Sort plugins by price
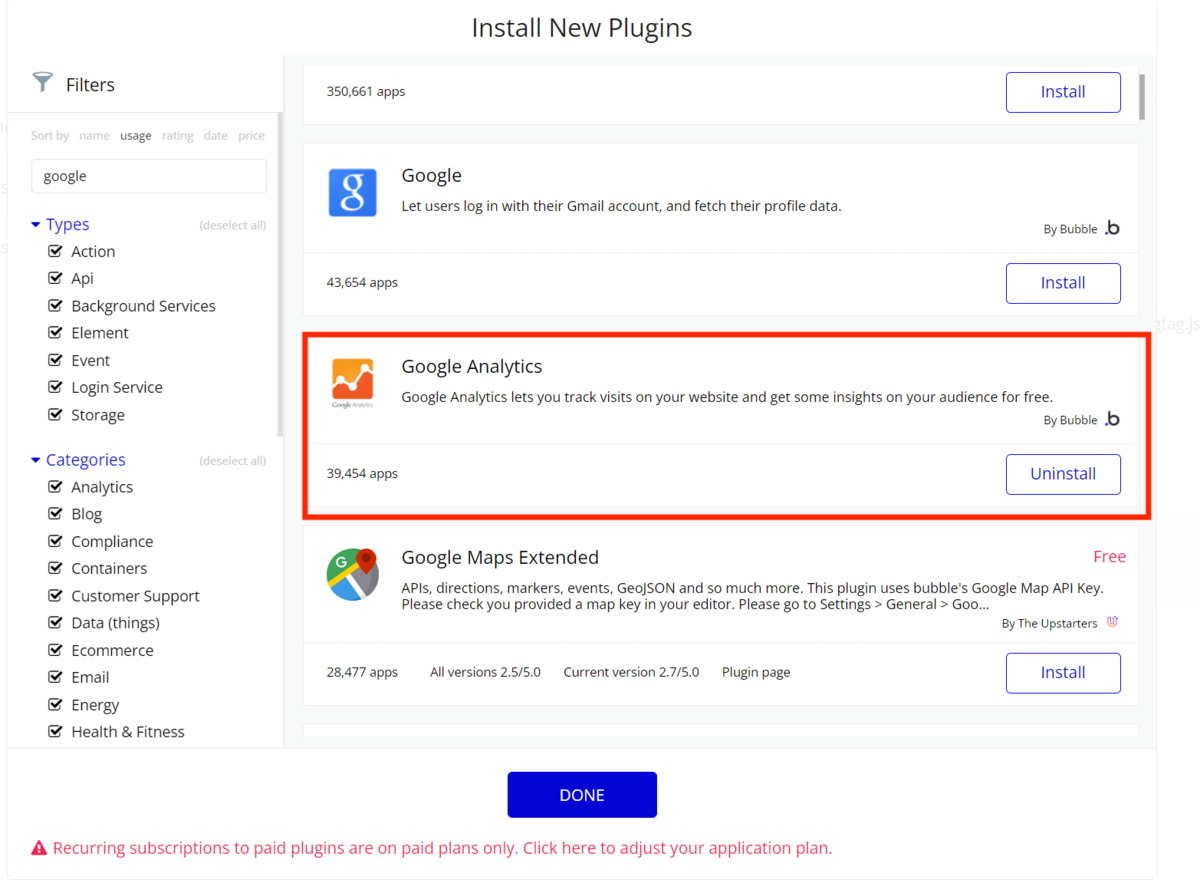1200x883 pixels. (252, 136)
